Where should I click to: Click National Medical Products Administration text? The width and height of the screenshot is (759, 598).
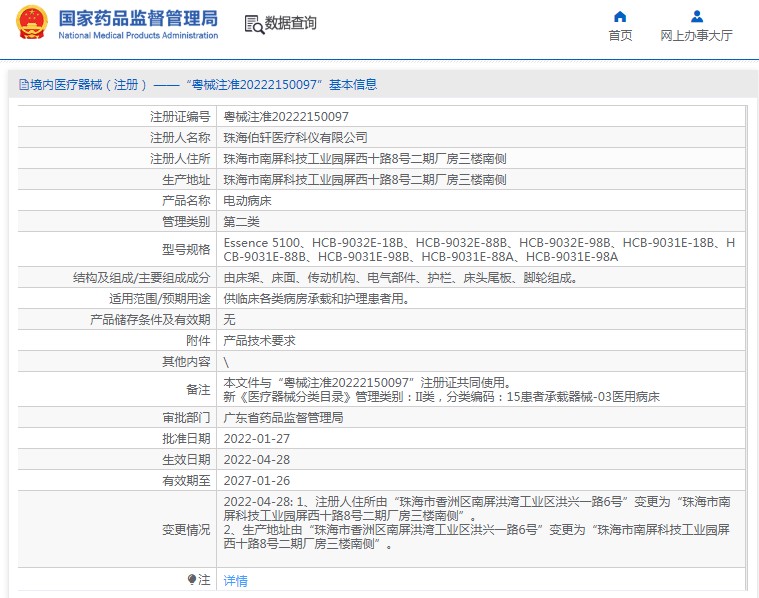(138, 35)
